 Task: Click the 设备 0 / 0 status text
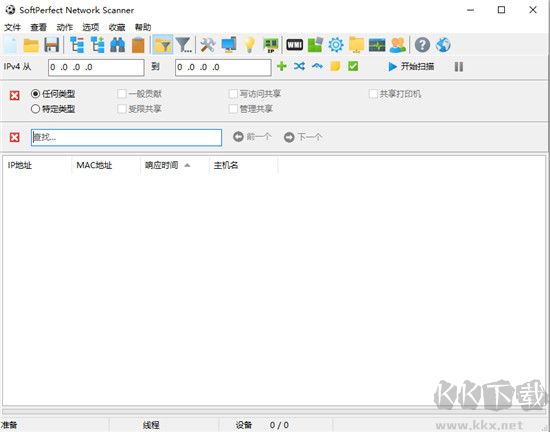point(262,425)
